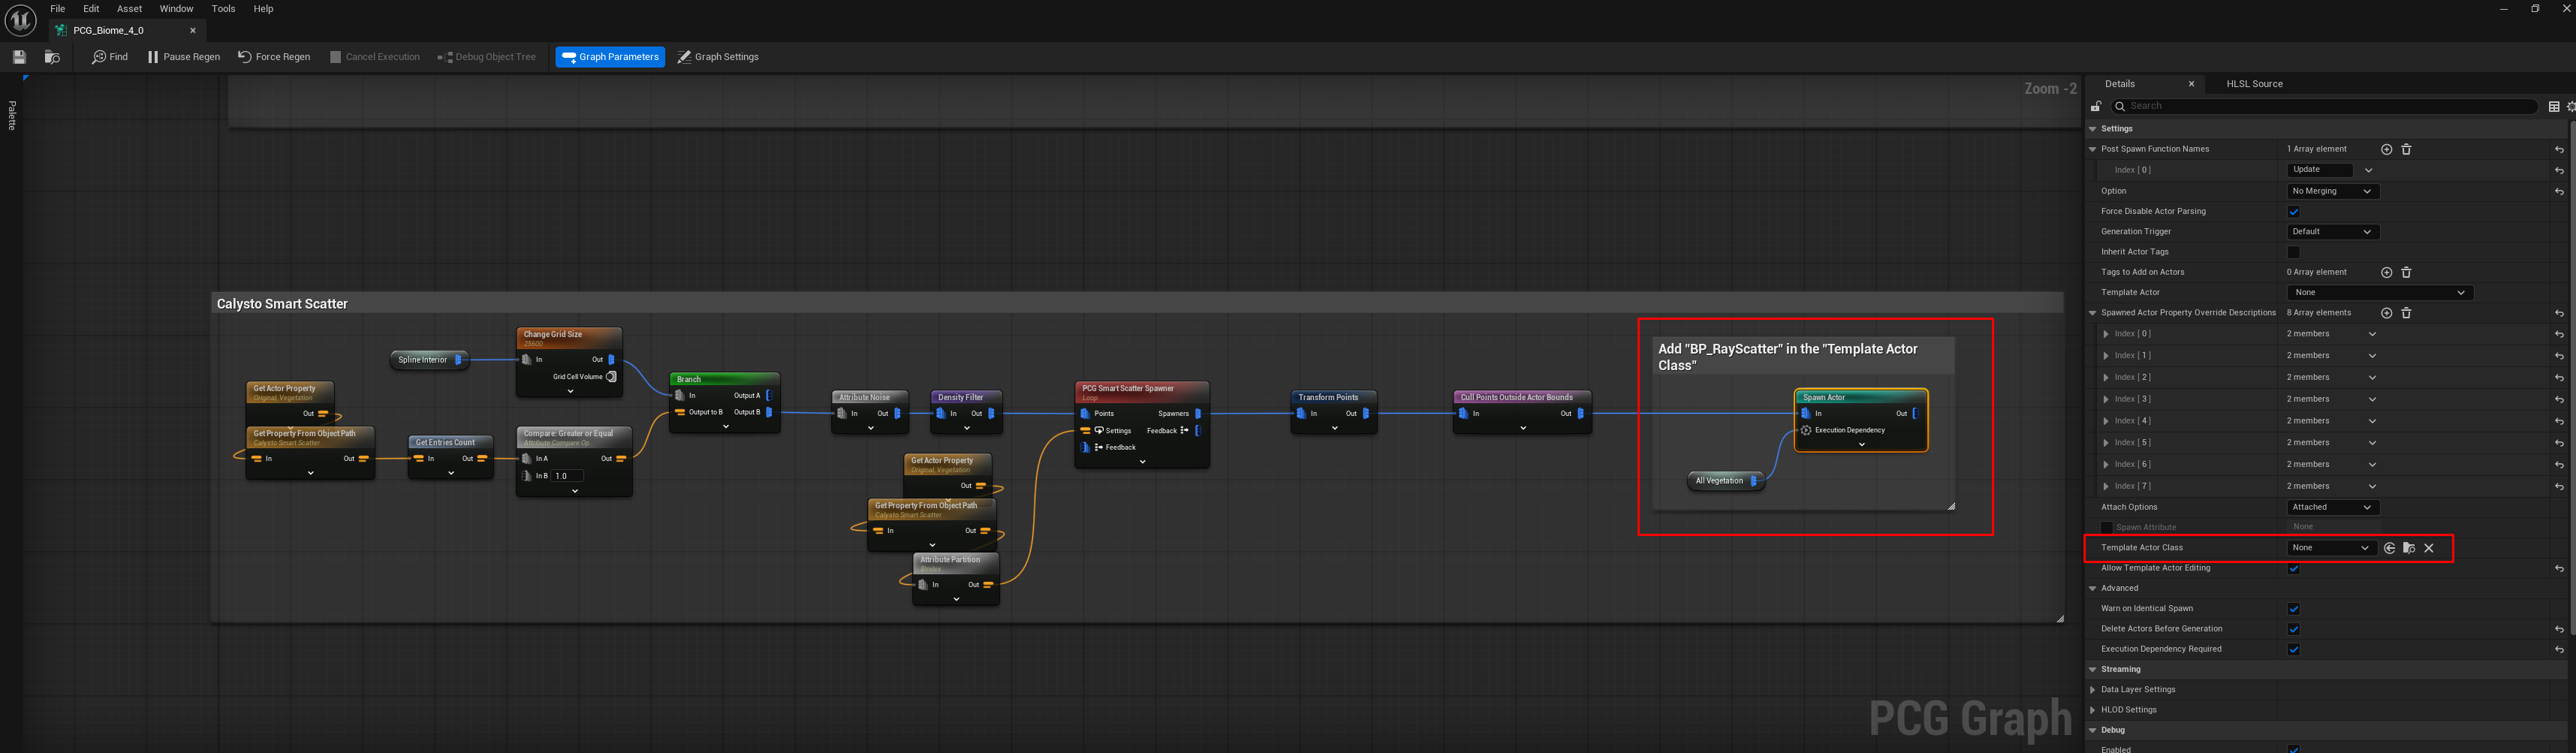Click Browse to asset in Content Browser
2576x753 pixels.
tap(52, 57)
